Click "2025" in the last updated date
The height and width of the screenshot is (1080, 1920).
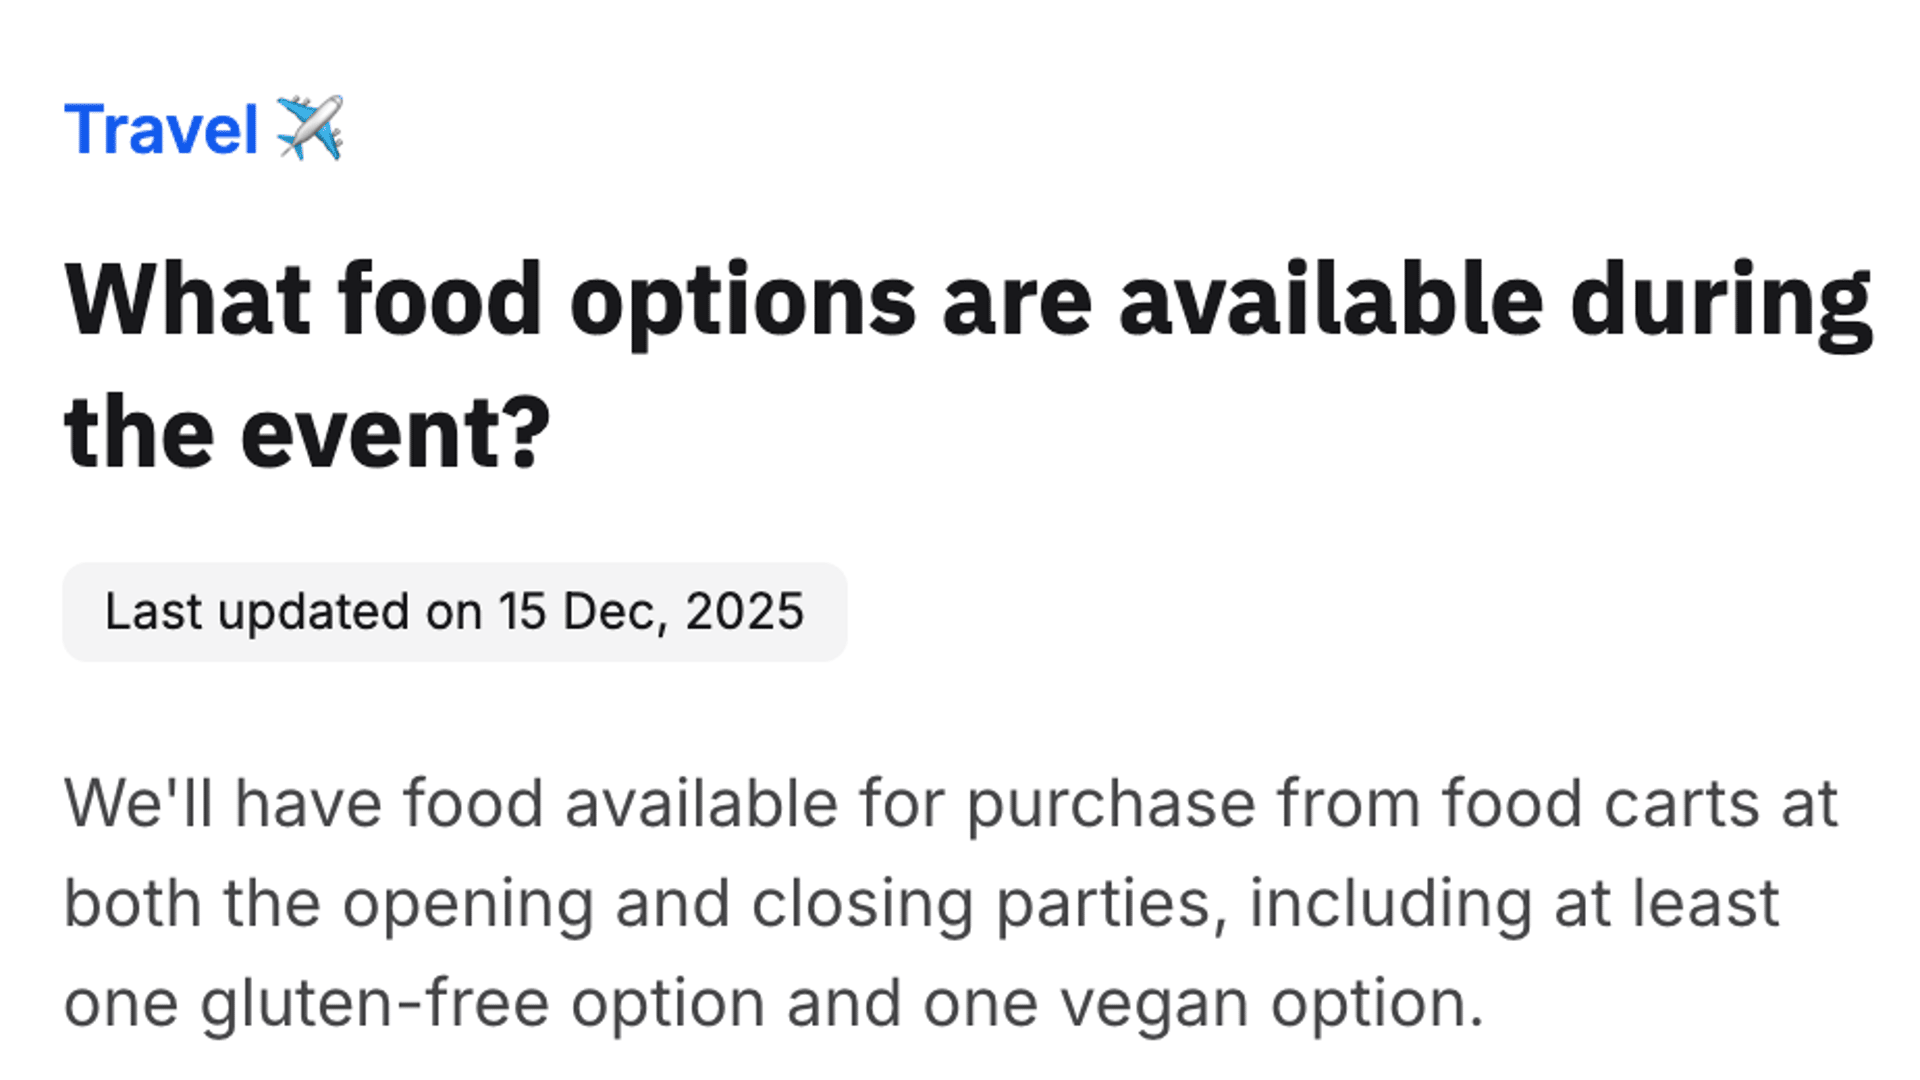744,611
